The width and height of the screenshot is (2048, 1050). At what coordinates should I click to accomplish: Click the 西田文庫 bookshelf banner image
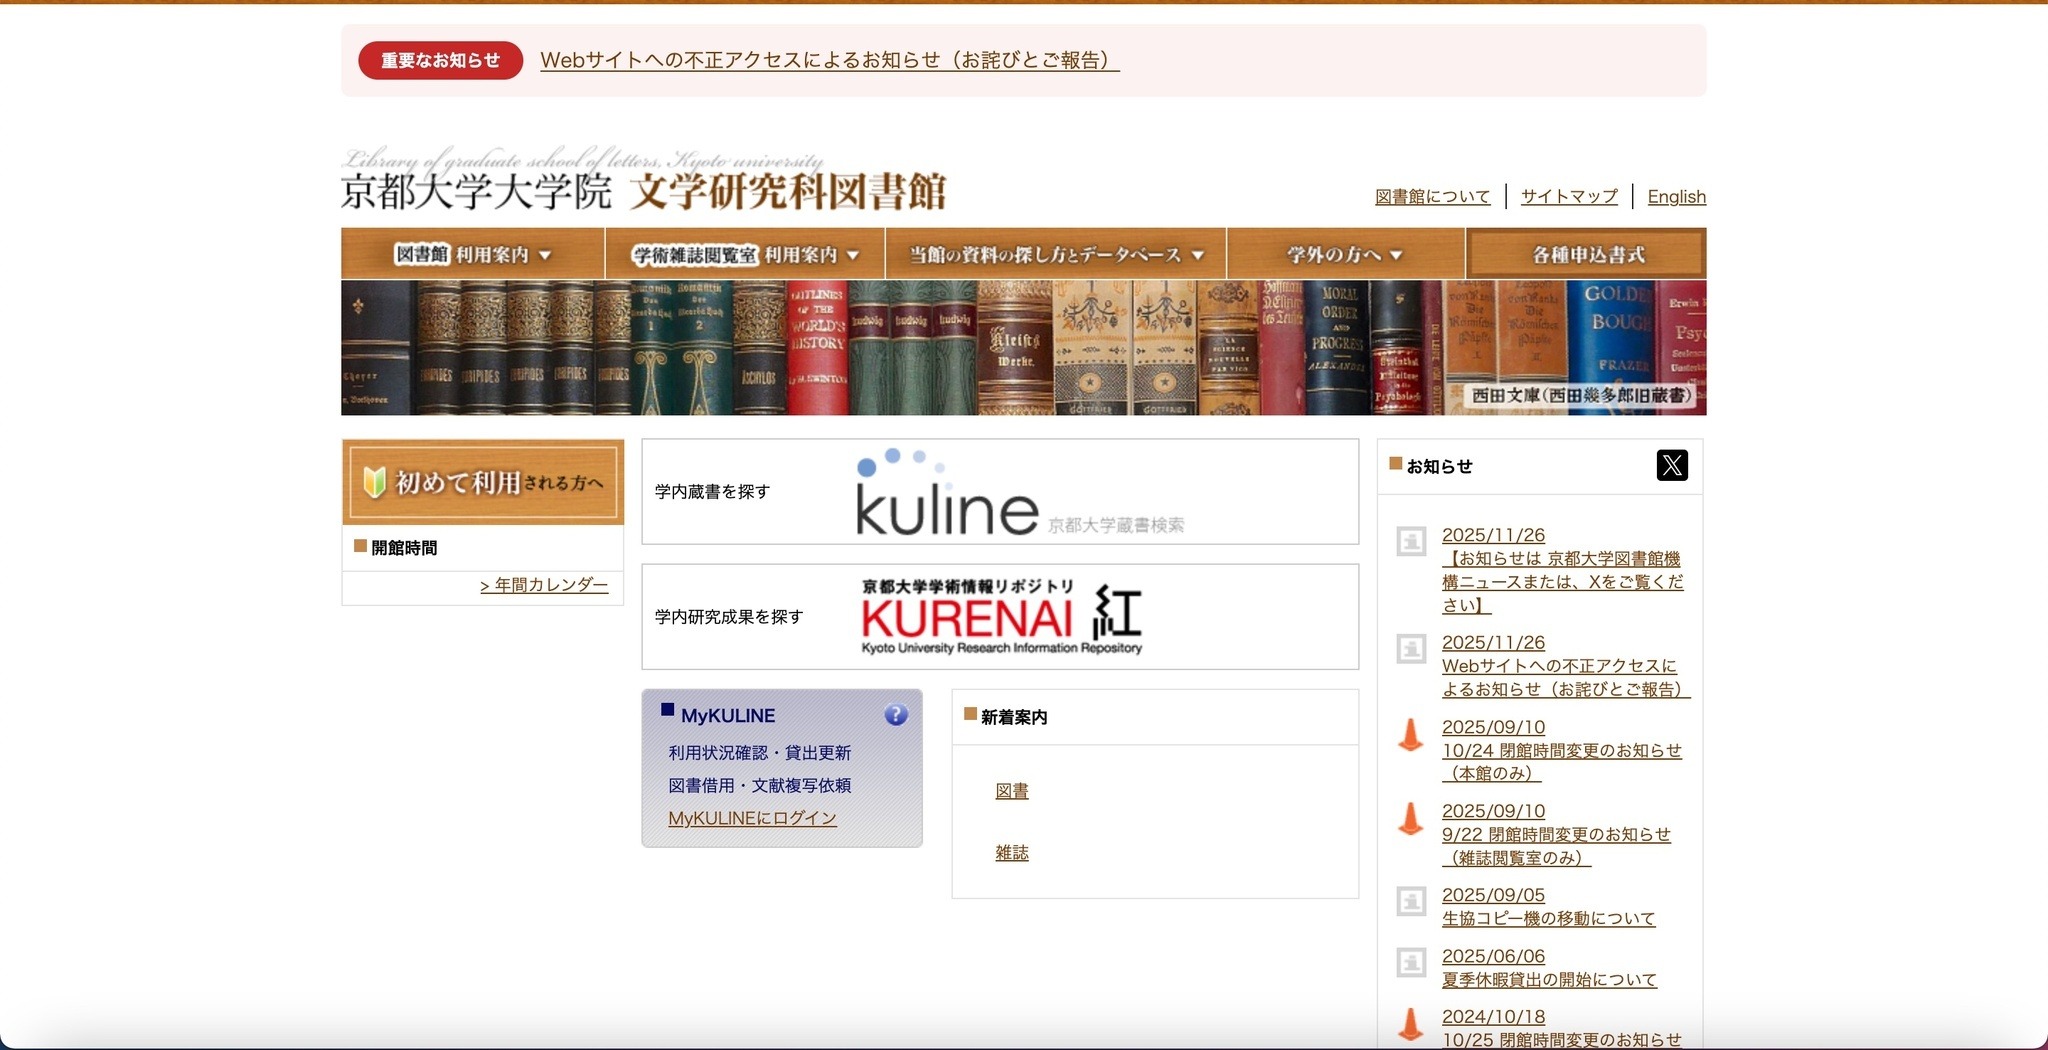tap(1024, 347)
